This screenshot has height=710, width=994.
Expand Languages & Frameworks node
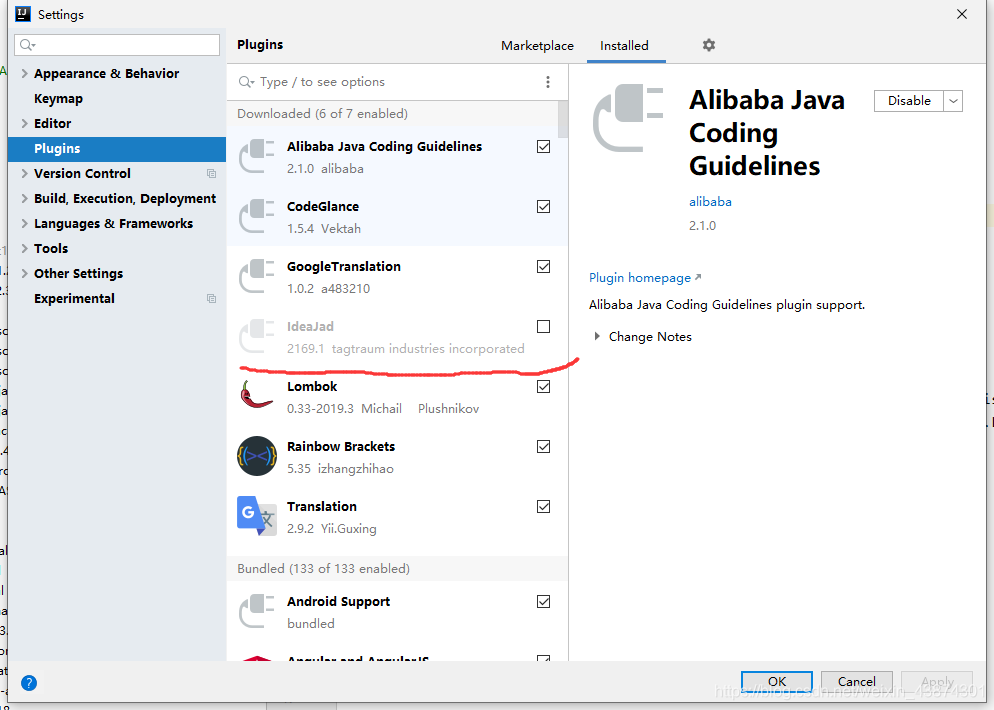24,224
